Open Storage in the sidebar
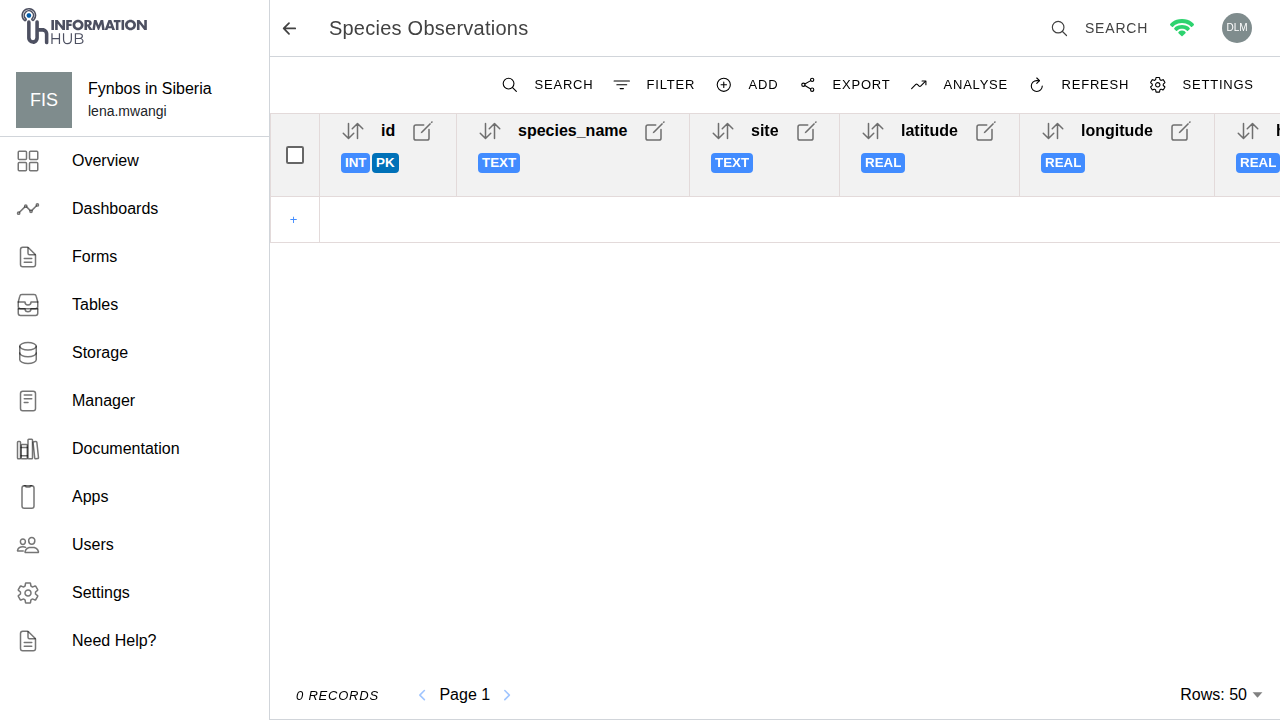The image size is (1280, 720). point(135,353)
